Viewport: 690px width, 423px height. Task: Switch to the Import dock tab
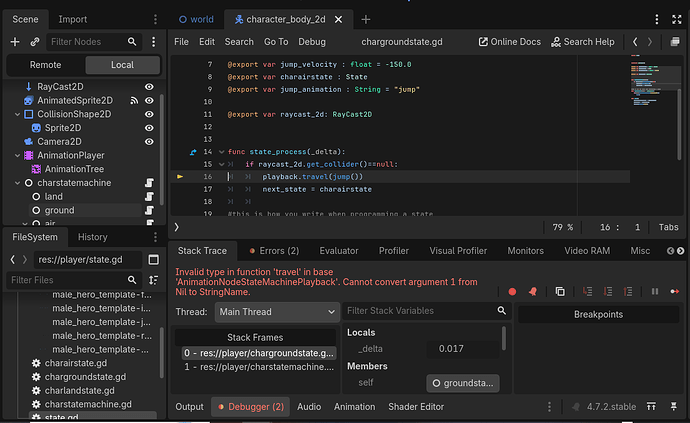tap(73, 19)
